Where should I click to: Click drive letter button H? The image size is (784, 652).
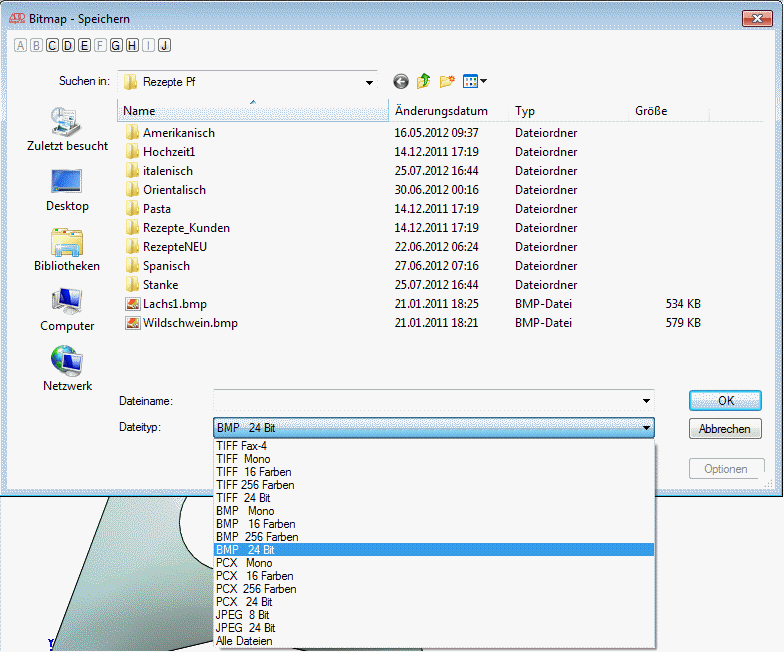point(132,46)
